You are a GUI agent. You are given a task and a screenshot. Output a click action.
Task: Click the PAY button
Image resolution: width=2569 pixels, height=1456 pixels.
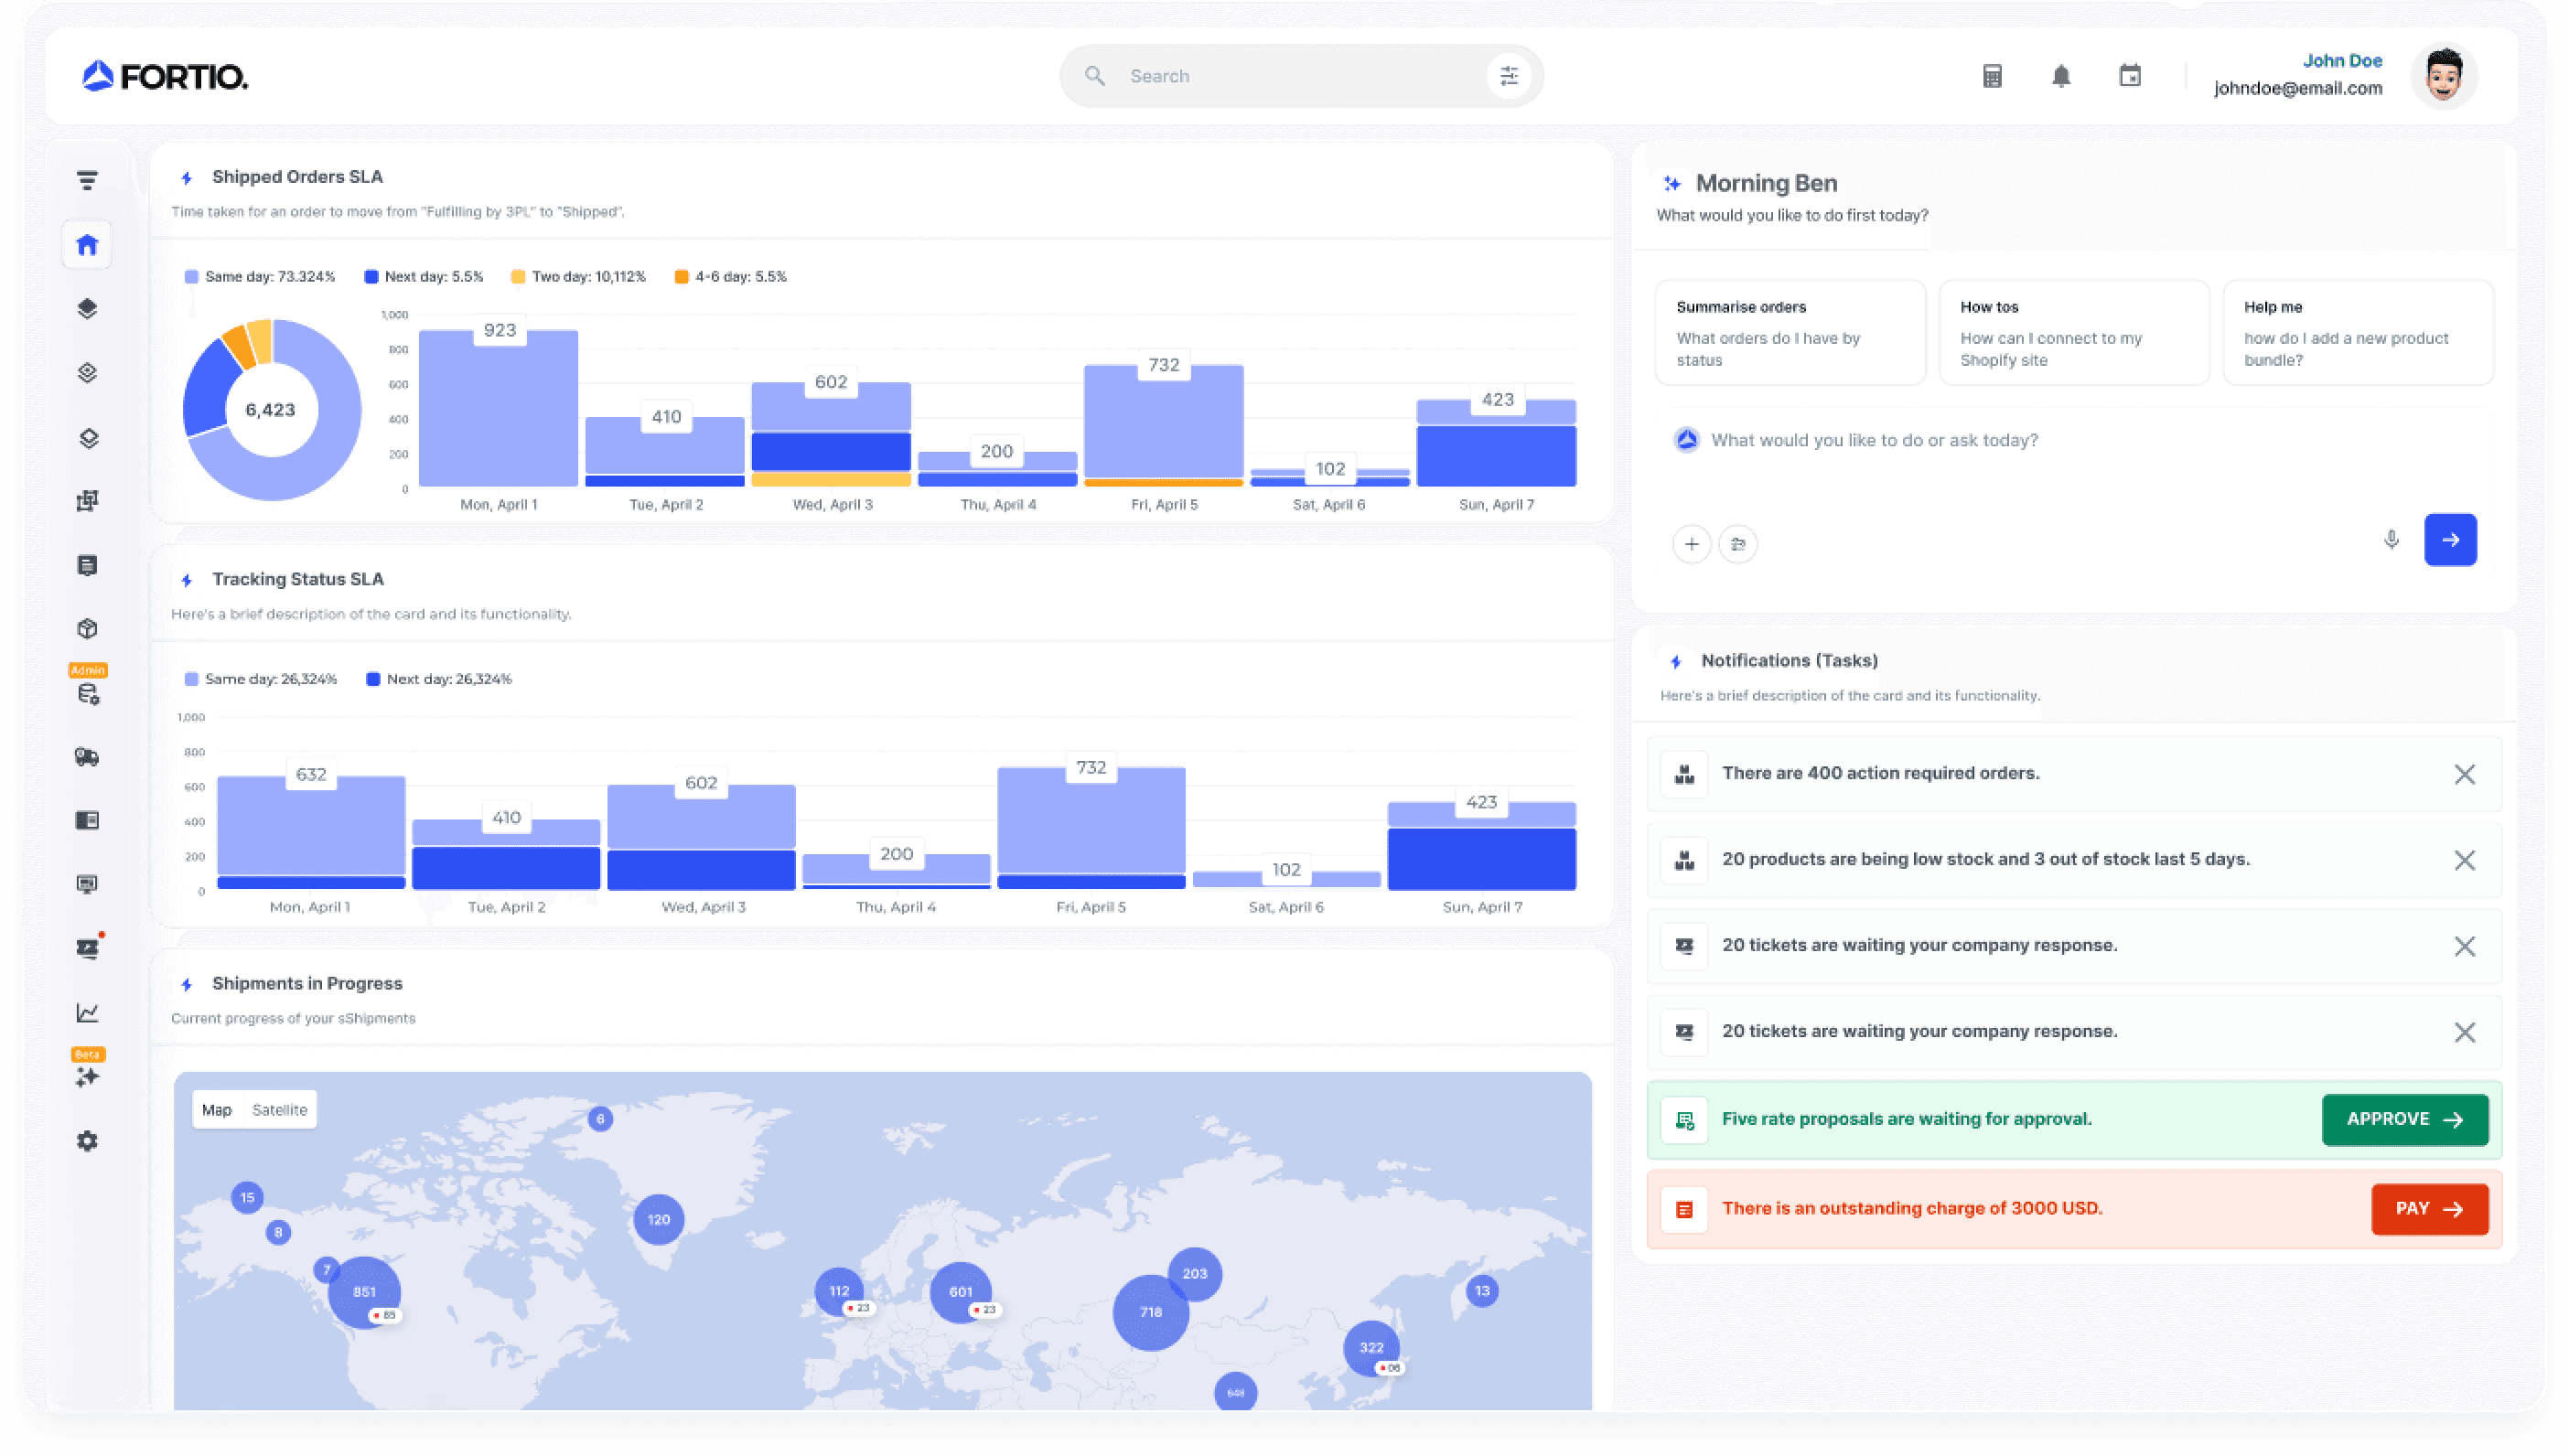coord(2428,1209)
